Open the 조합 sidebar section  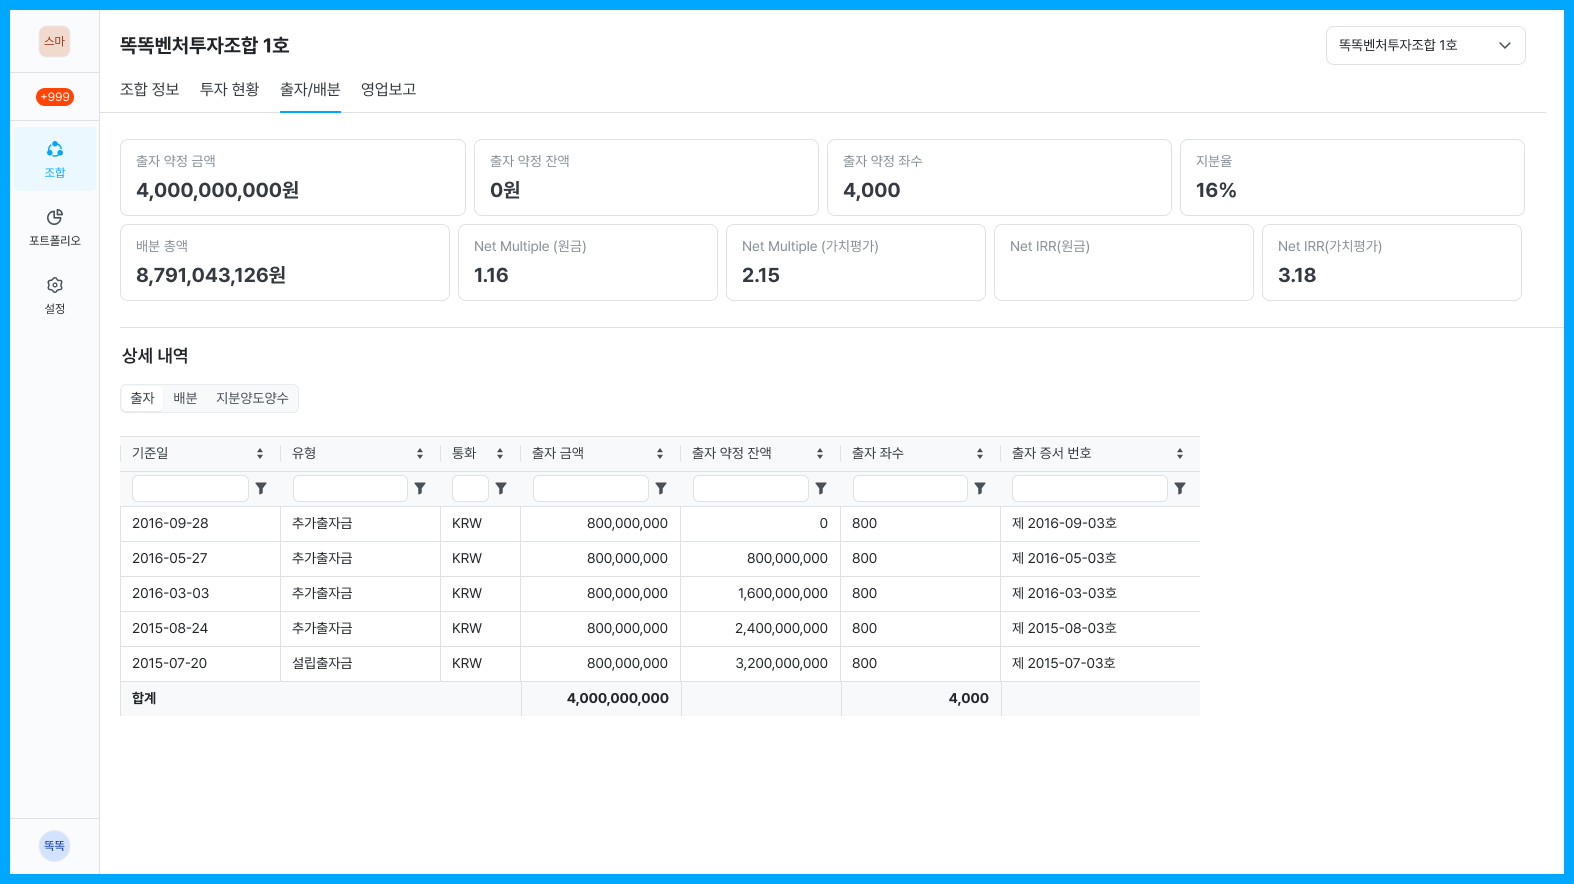coord(55,159)
